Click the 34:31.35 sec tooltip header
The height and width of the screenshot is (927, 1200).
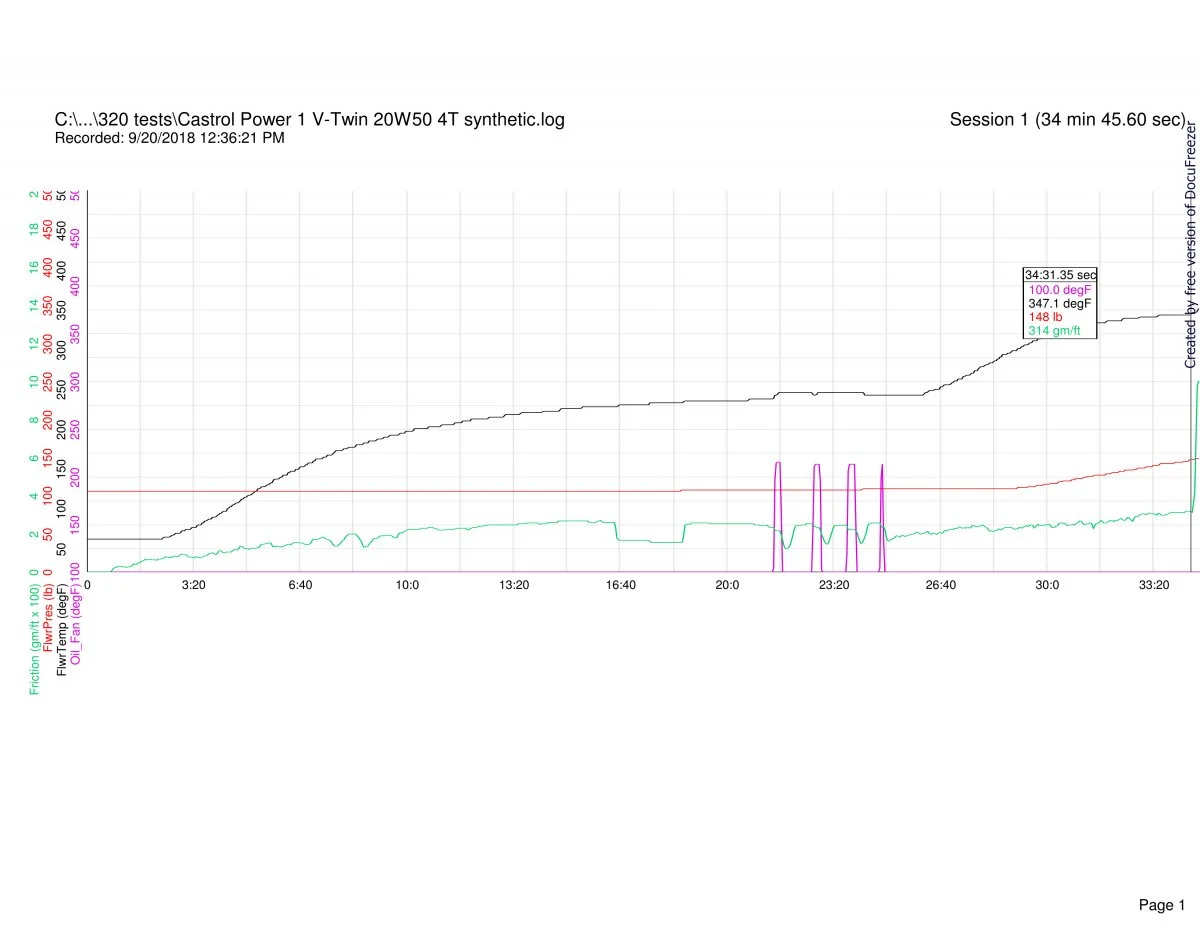click(1060, 275)
